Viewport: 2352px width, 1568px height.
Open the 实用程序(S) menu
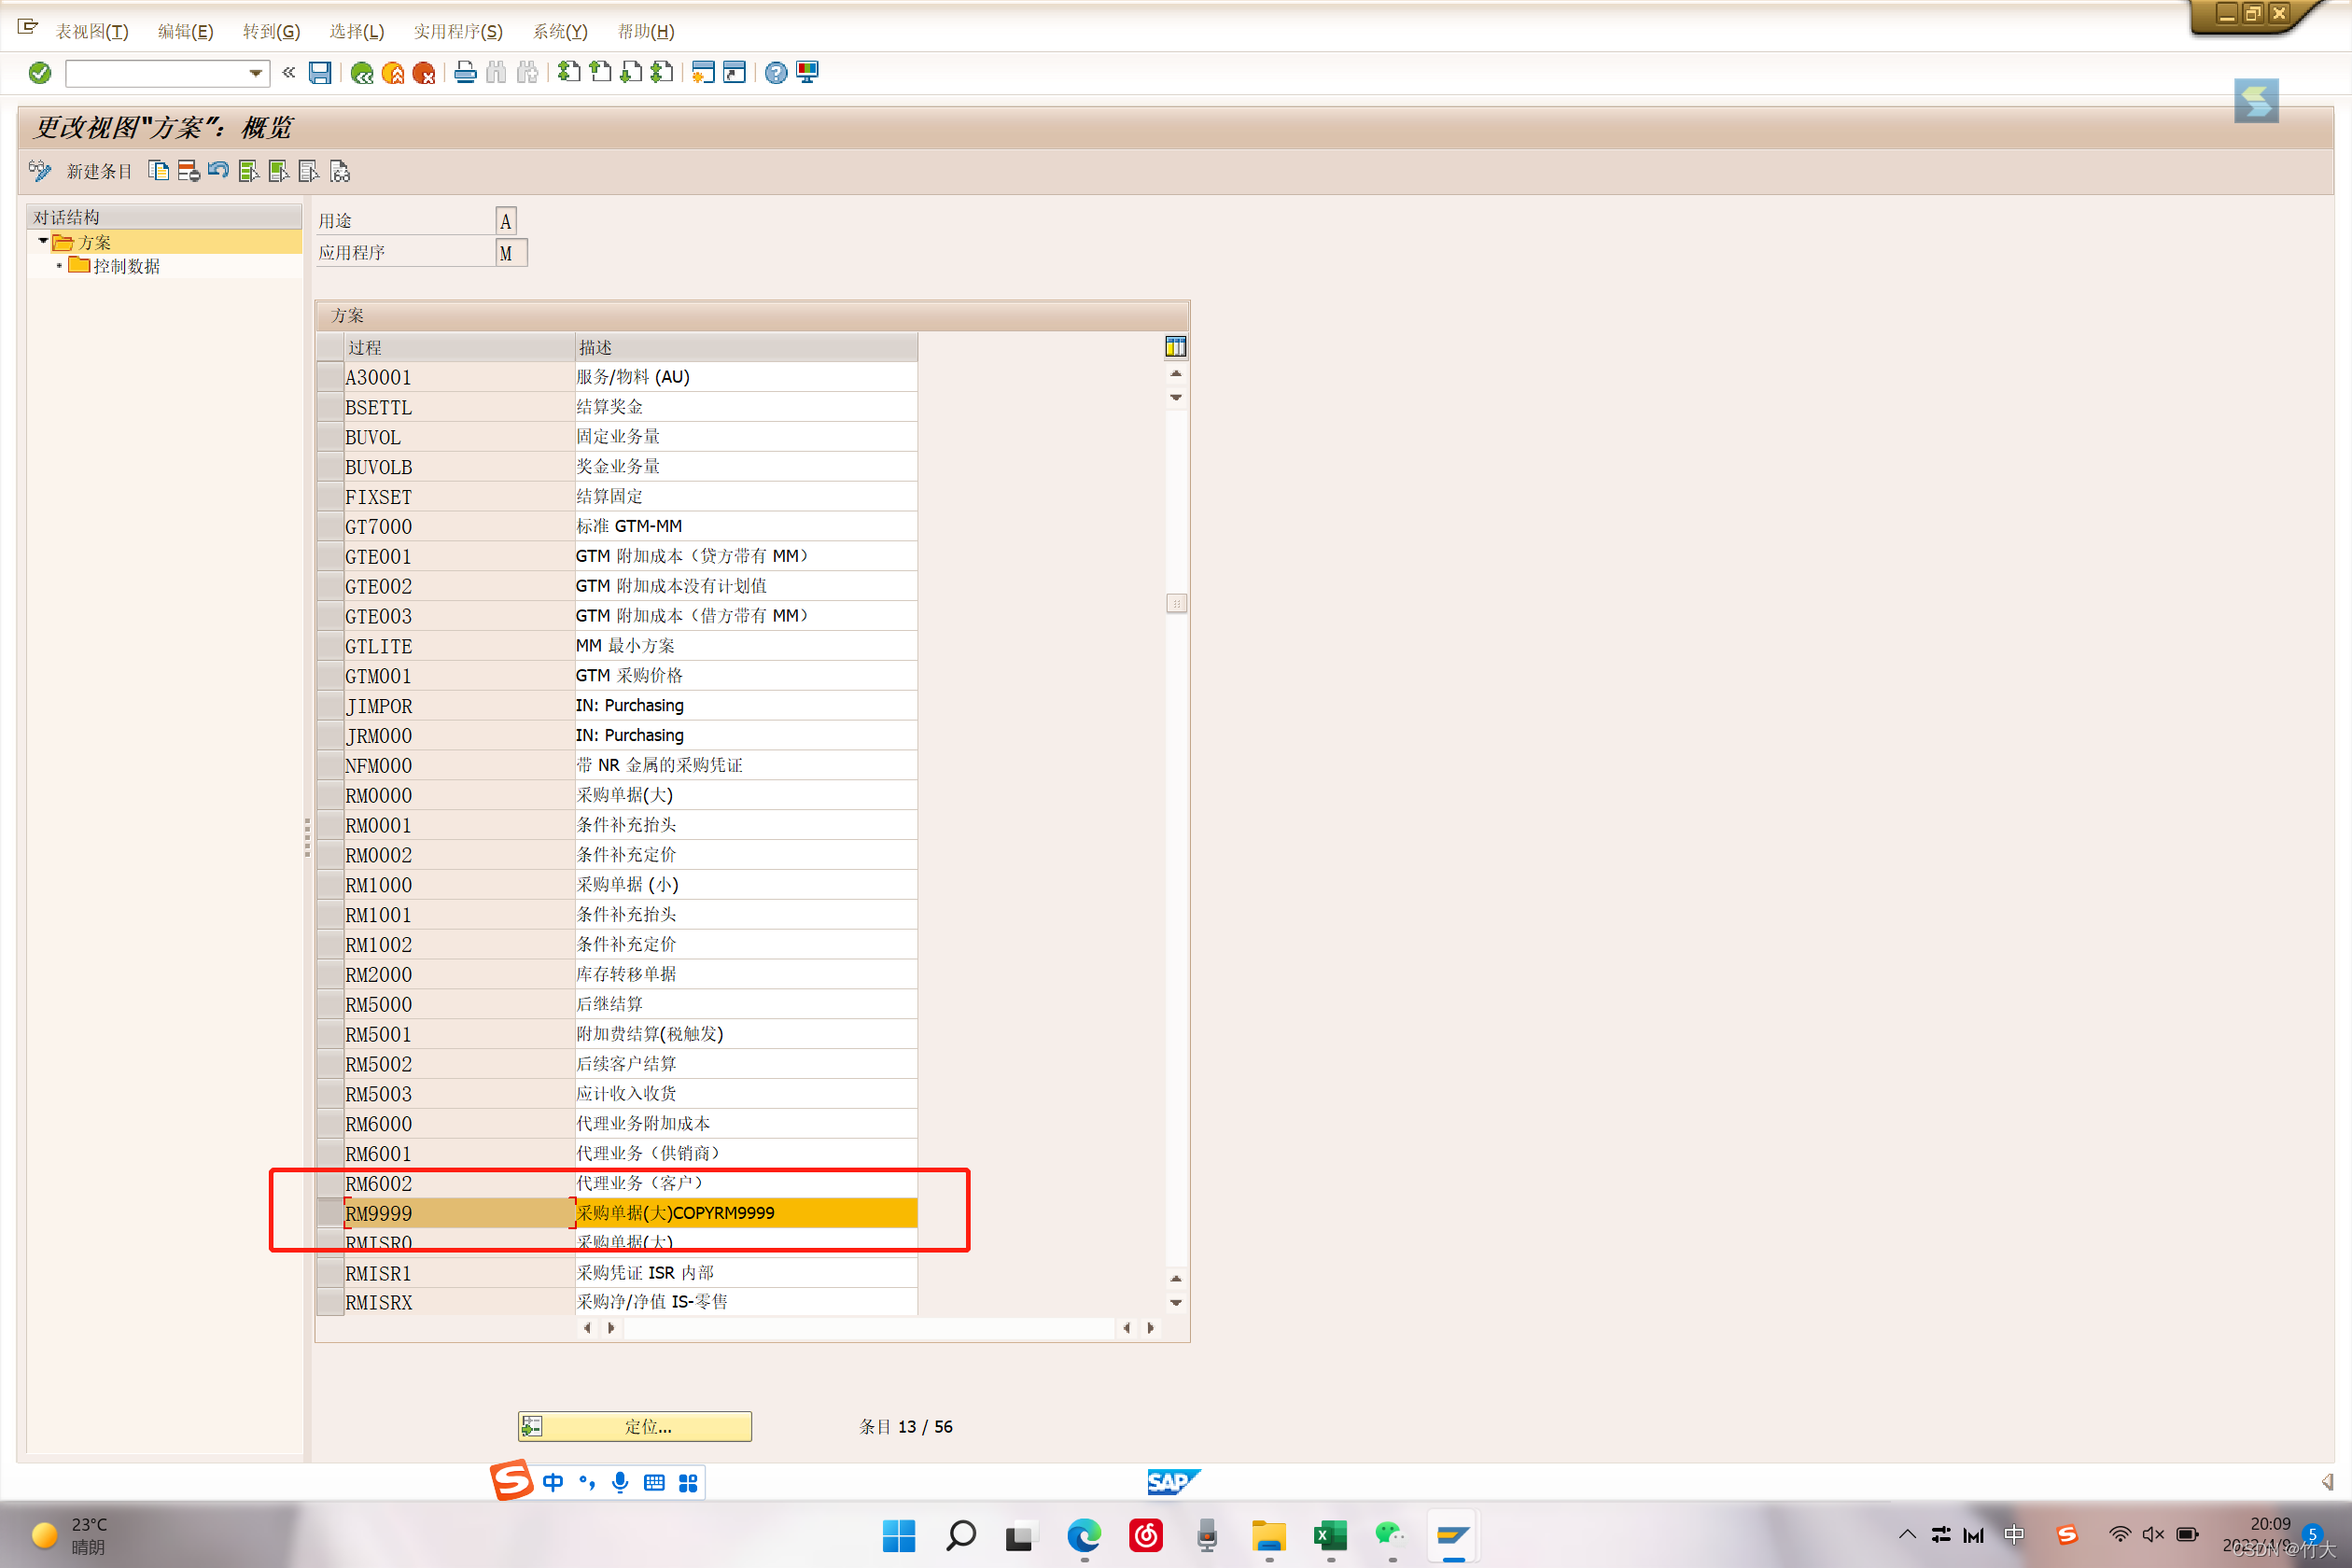point(458,31)
